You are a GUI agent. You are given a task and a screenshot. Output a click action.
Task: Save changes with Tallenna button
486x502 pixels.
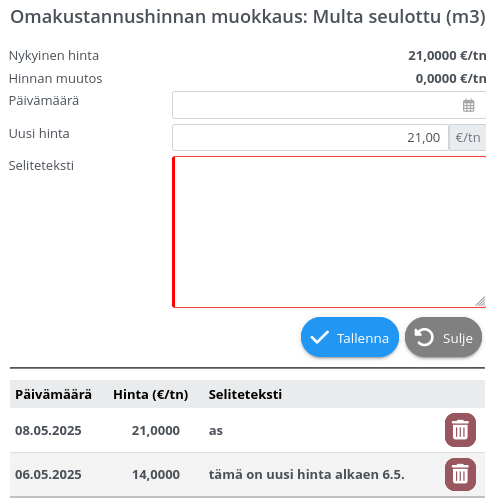coord(350,337)
